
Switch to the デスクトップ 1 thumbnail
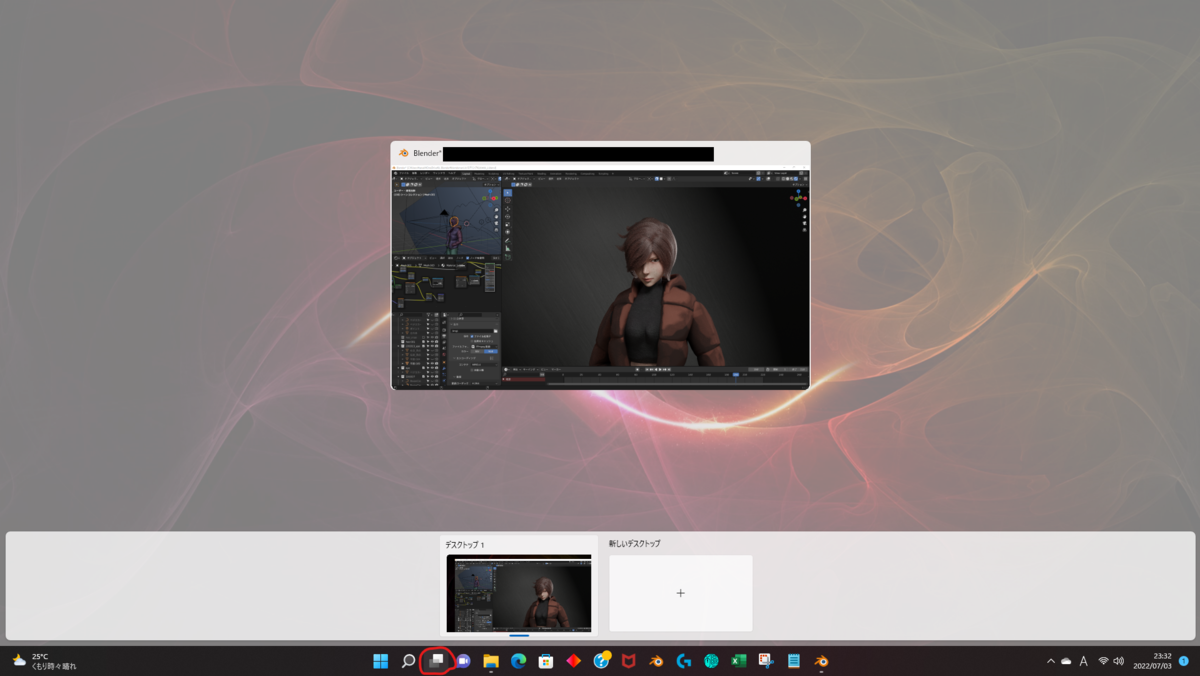(x=519, y=593)
